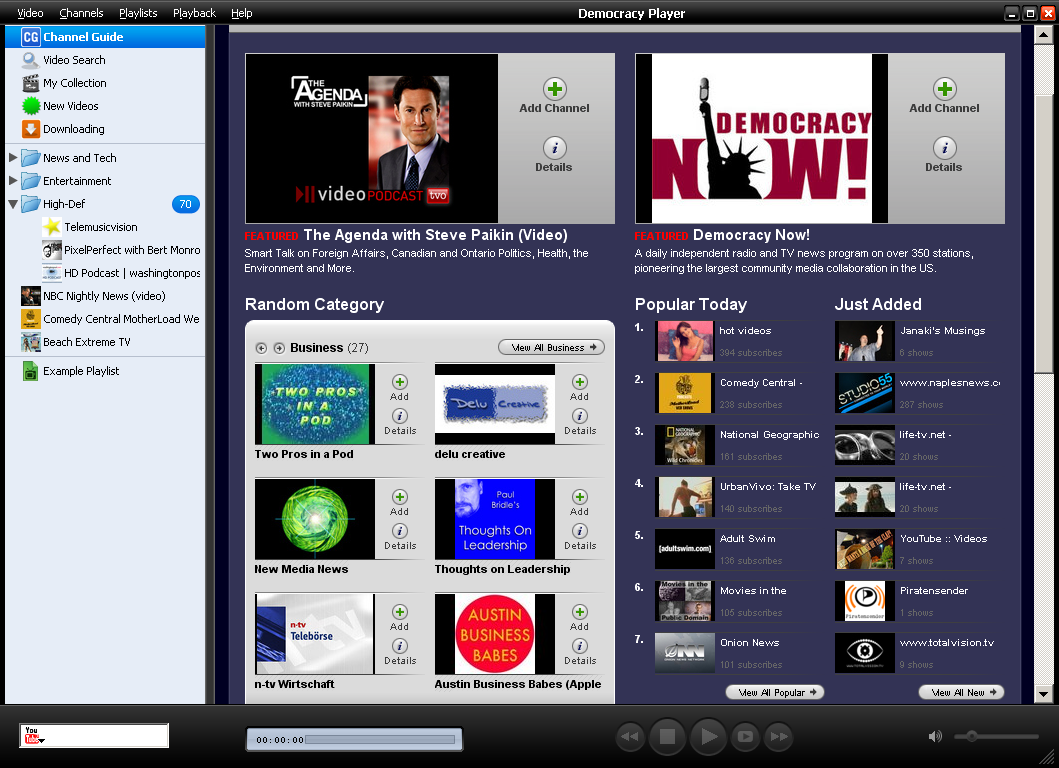Click View All Business button

[551, 347]
